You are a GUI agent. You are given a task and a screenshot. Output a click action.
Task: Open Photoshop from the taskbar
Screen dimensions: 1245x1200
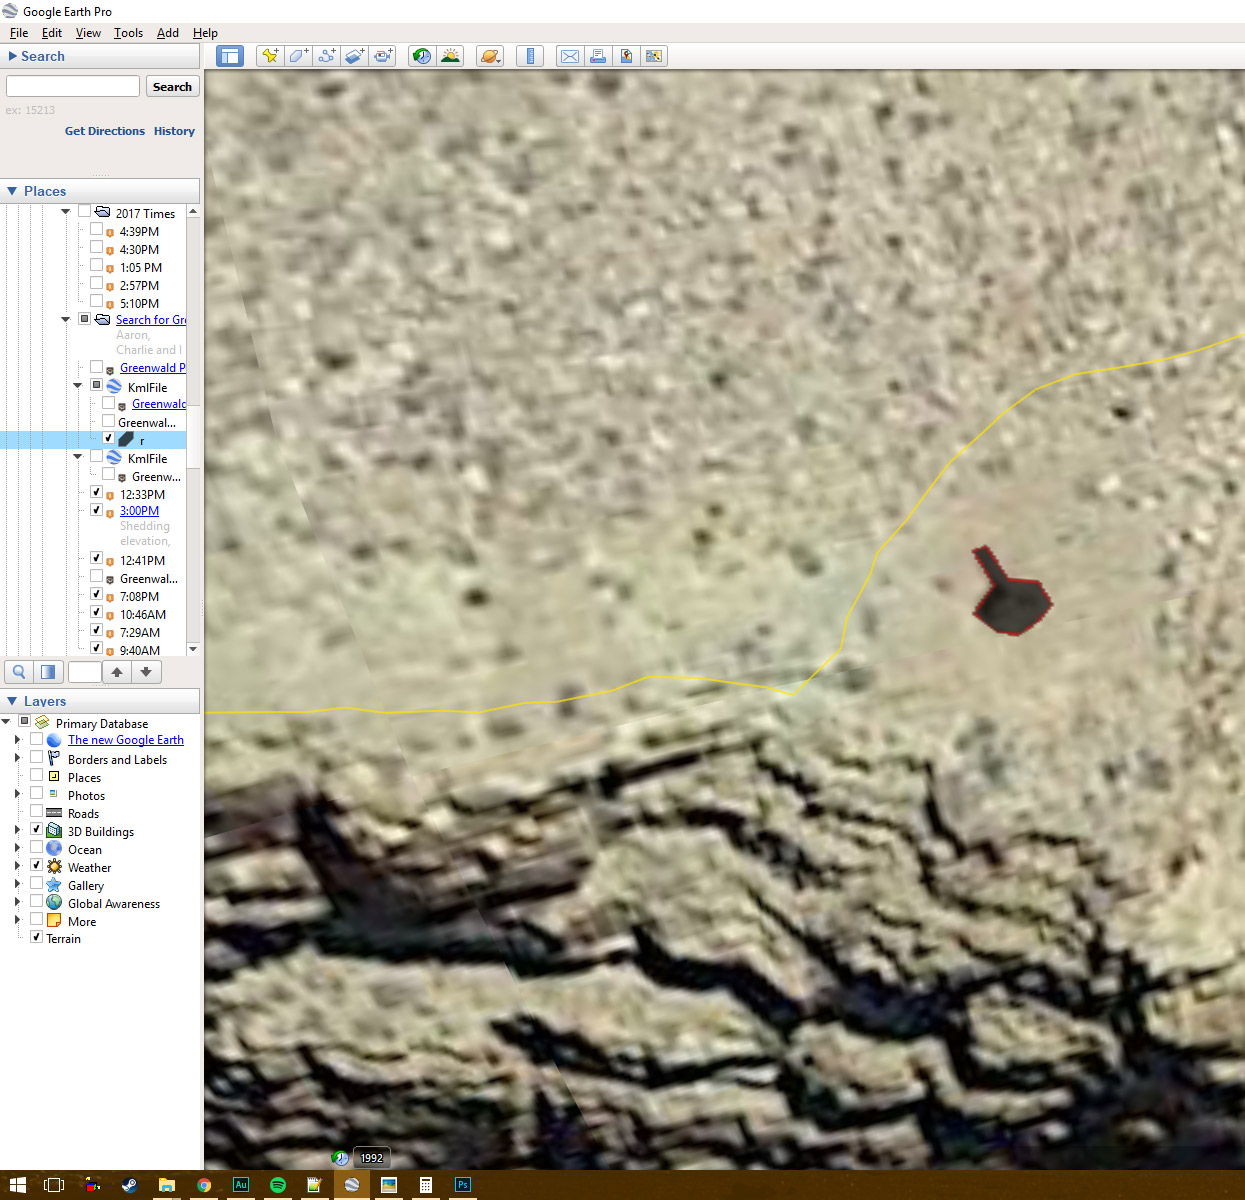pyautogui.click(x=463, y=1185)
